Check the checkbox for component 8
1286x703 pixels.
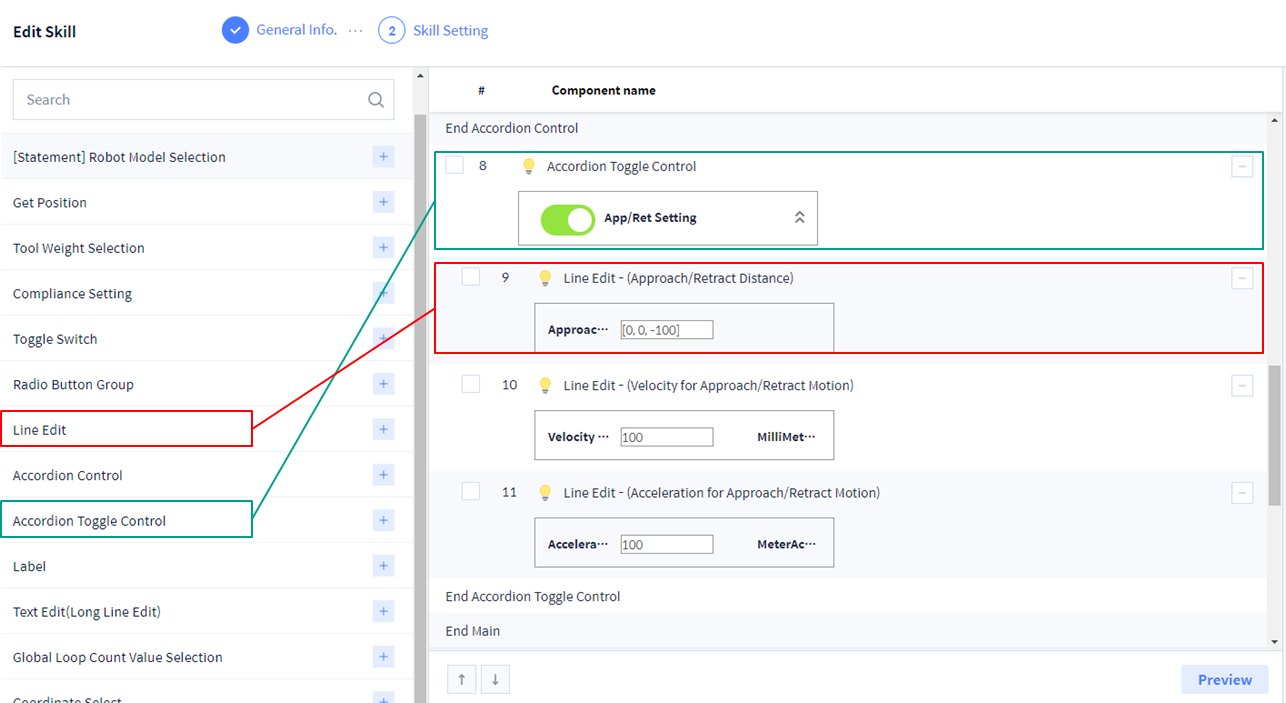tap(455, 165)
